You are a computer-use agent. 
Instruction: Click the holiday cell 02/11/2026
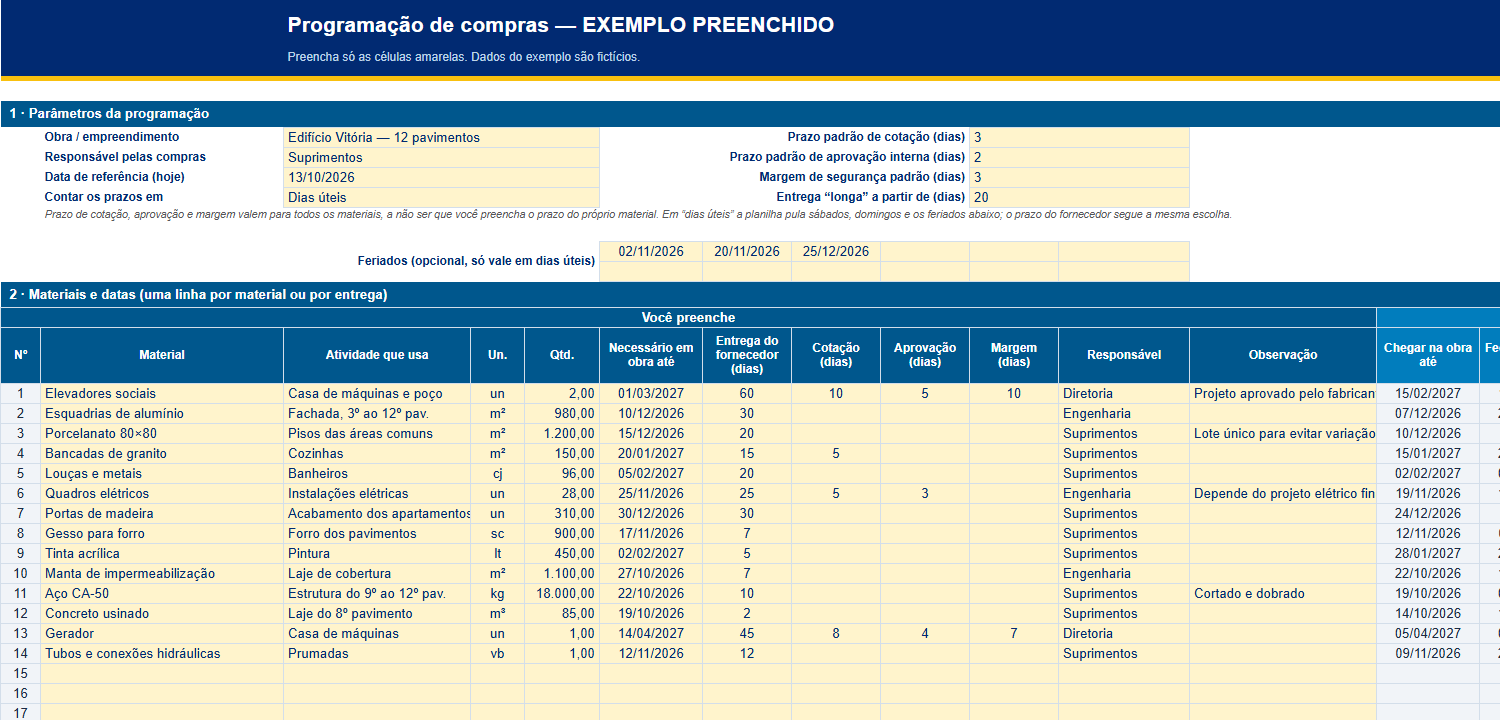[x=651, y=251]
